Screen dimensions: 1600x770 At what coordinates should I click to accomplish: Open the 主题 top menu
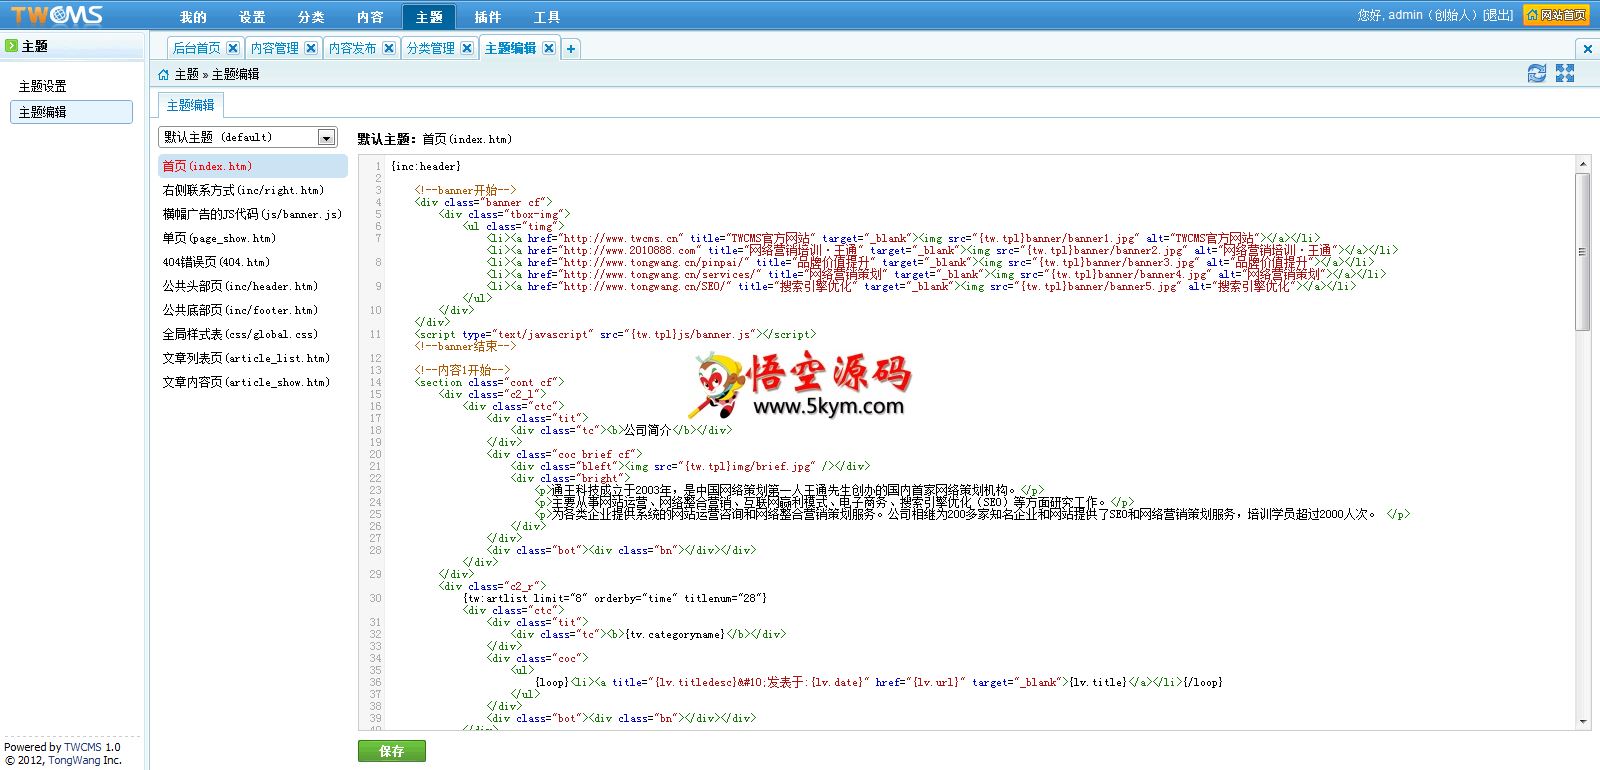click(429, 17)
